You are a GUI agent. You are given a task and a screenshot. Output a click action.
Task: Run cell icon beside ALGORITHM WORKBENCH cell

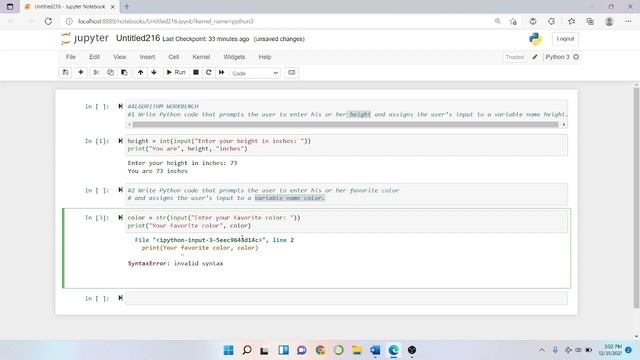click(x=120, y=106)
